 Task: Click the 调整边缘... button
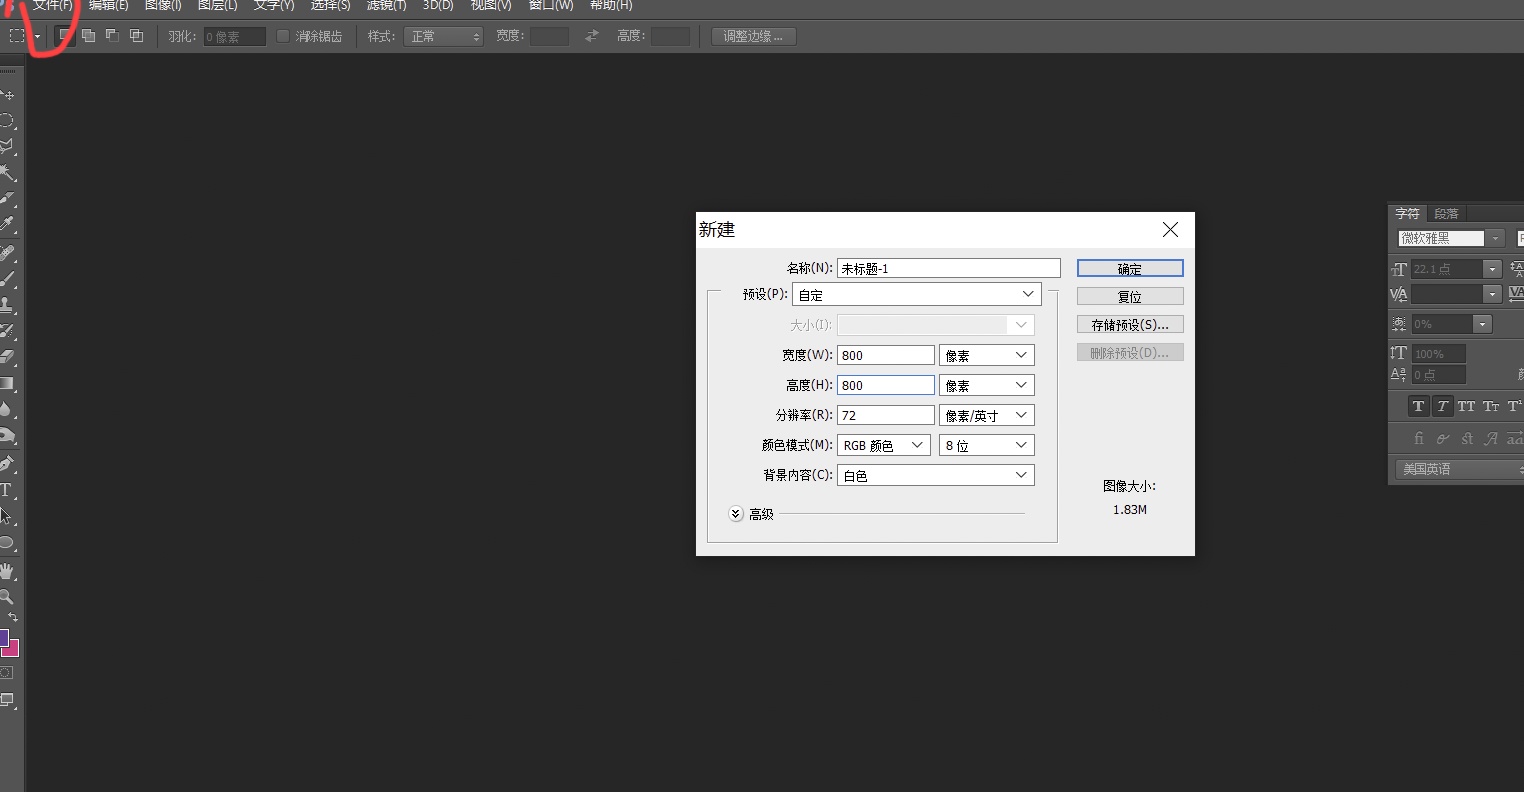pos(754,36)
